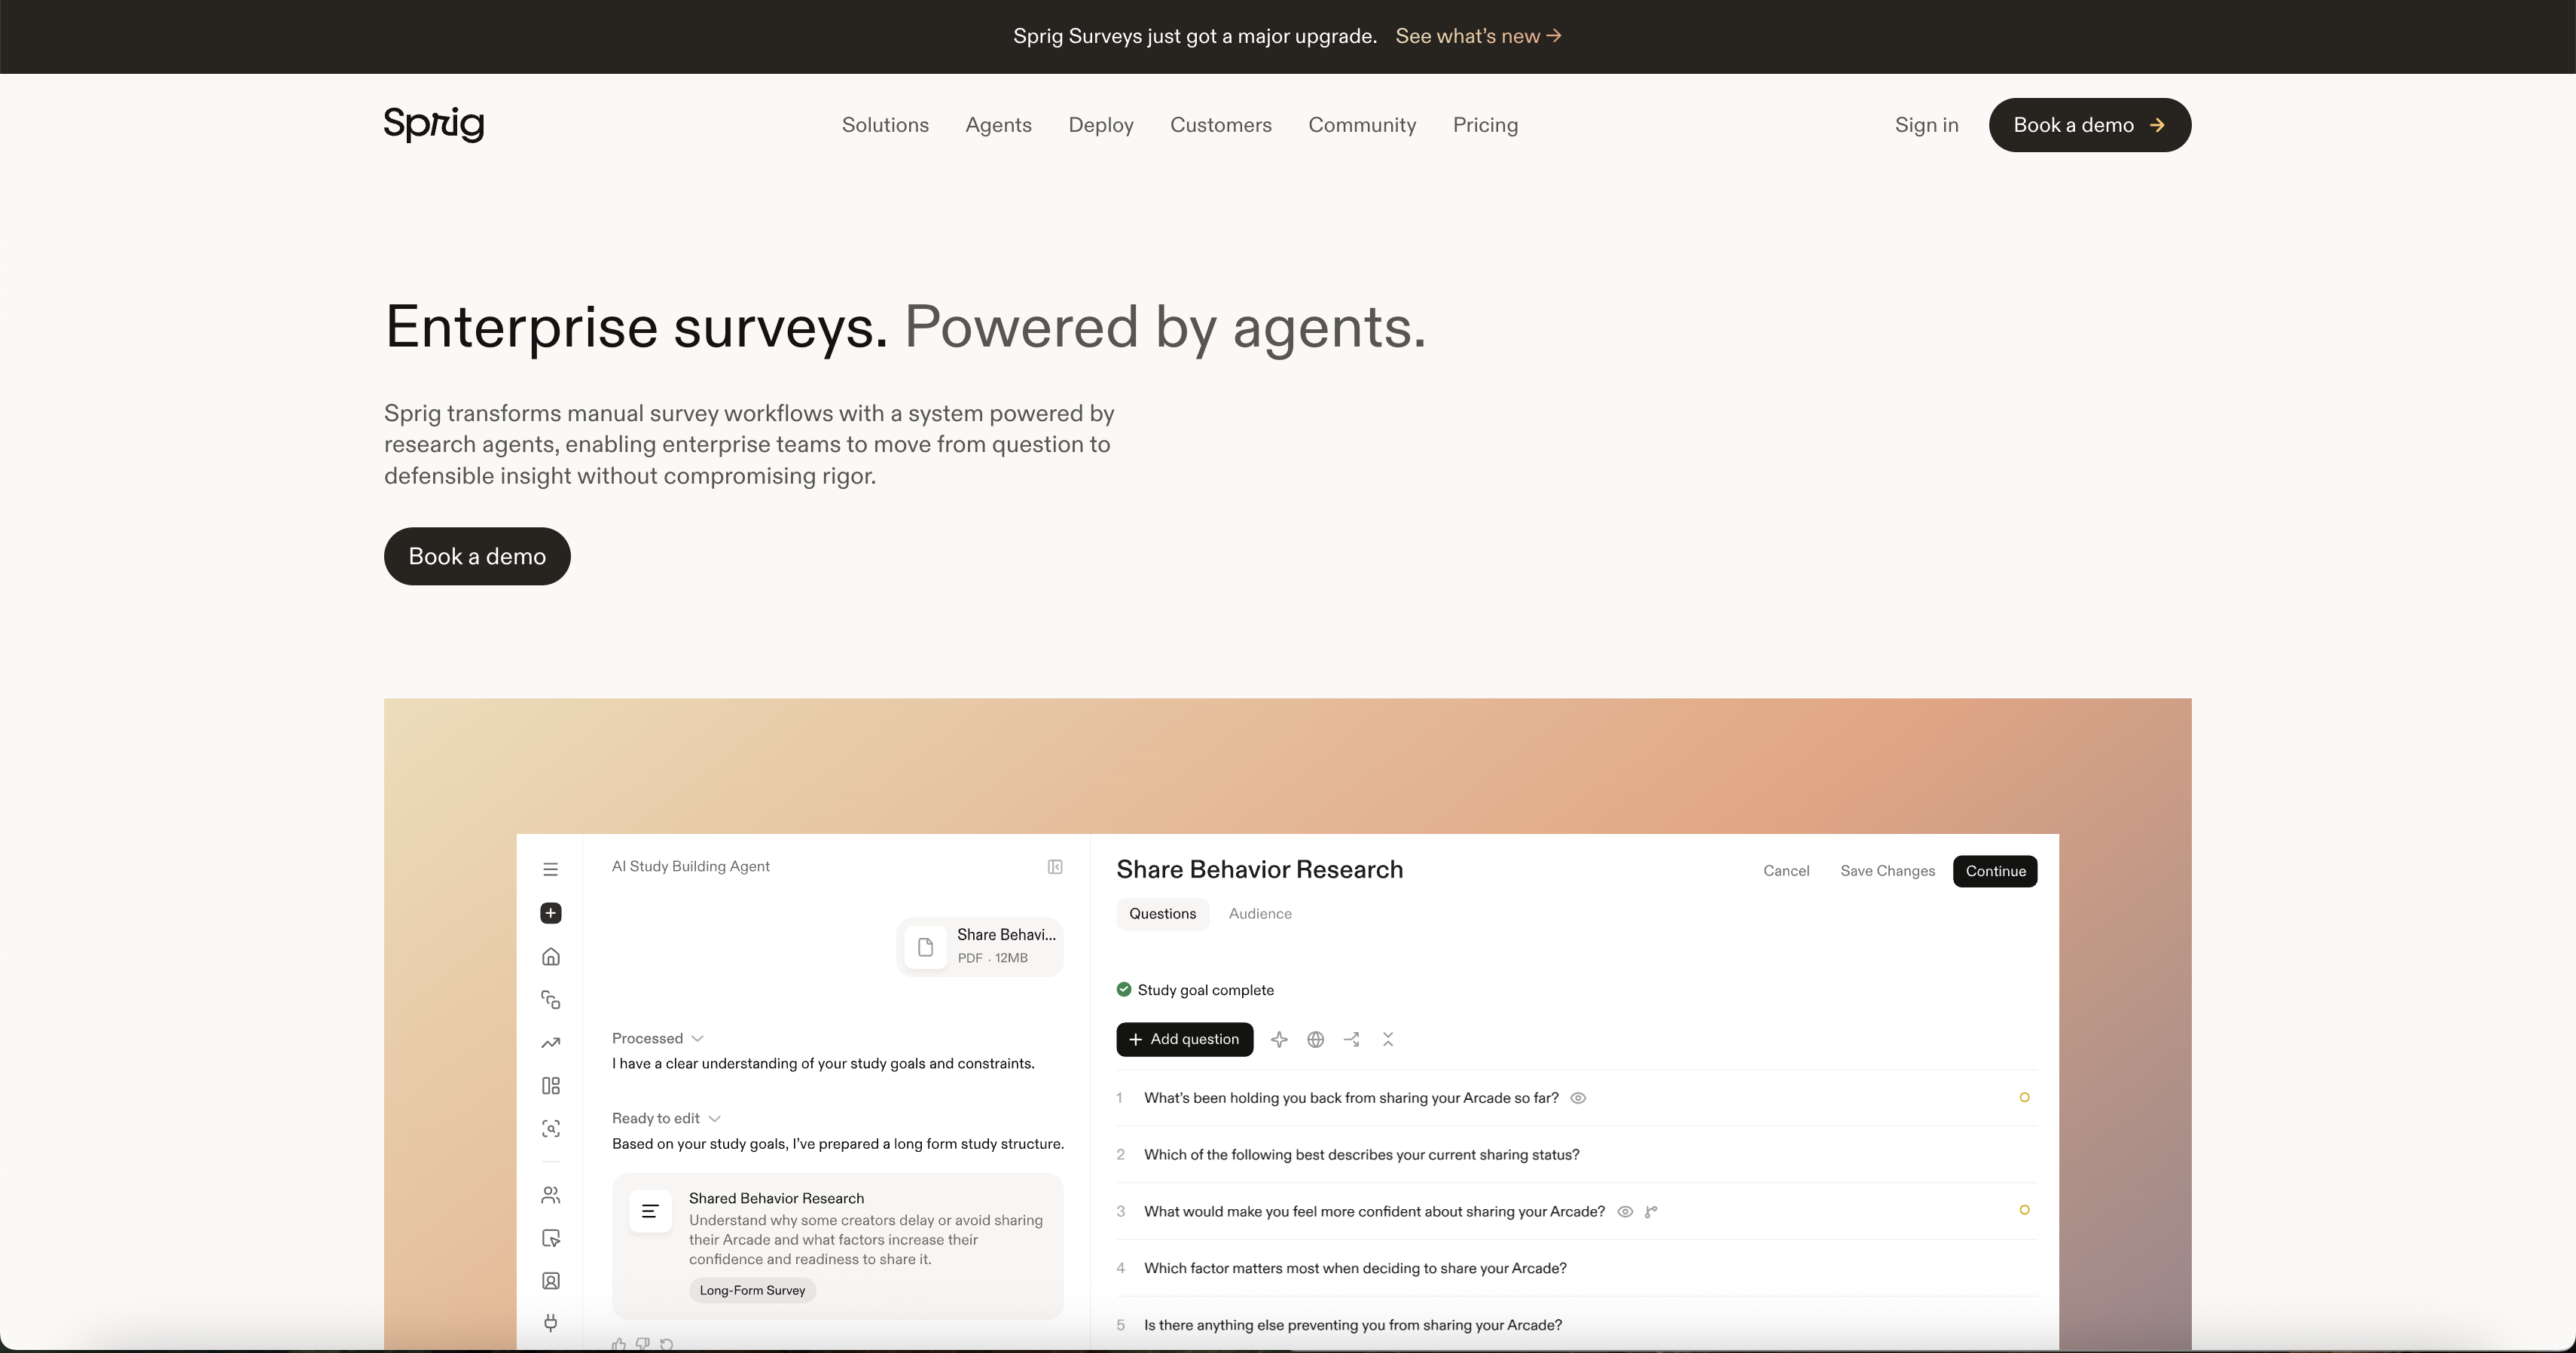The height and width of the screenshot is (1353, 2576).
Task: Click the Study goal complete status text
Action: click(1205, 990)
